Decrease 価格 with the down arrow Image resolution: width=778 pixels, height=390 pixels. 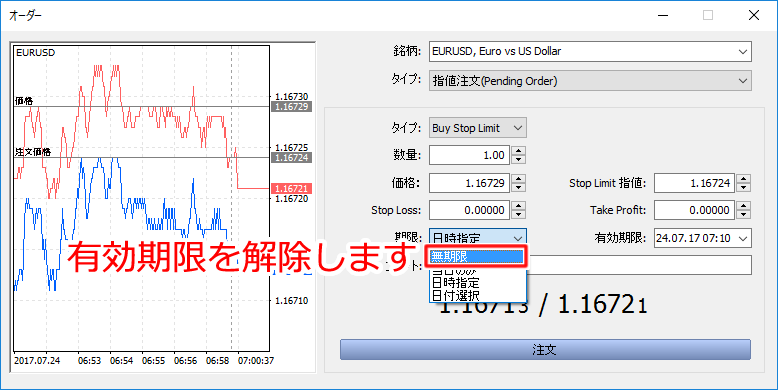[x=518, y=188]
